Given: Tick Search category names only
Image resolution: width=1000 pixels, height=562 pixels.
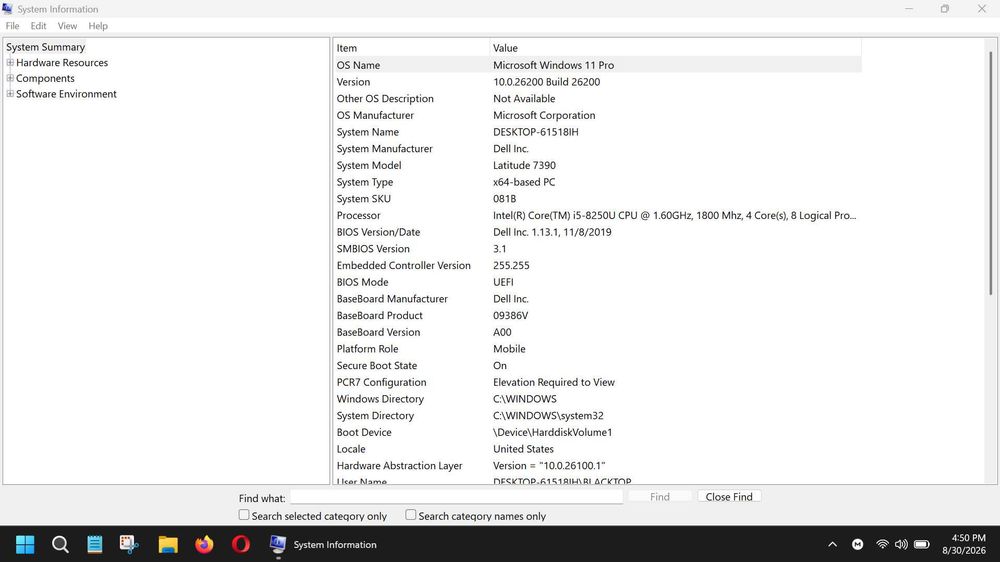Looking at the screenshot, I should click(411, 515).
